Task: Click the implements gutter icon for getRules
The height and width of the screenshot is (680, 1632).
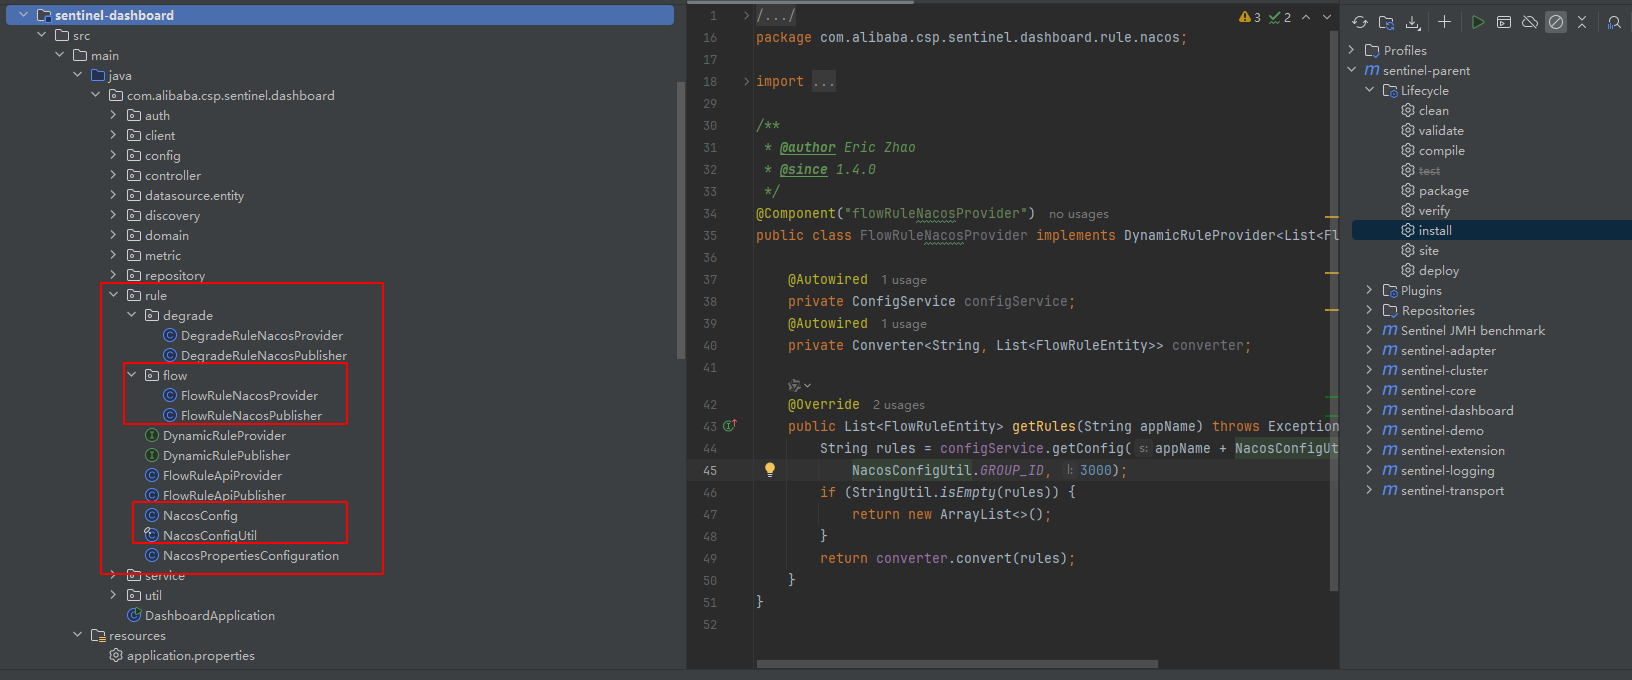Action: [730, 426]
